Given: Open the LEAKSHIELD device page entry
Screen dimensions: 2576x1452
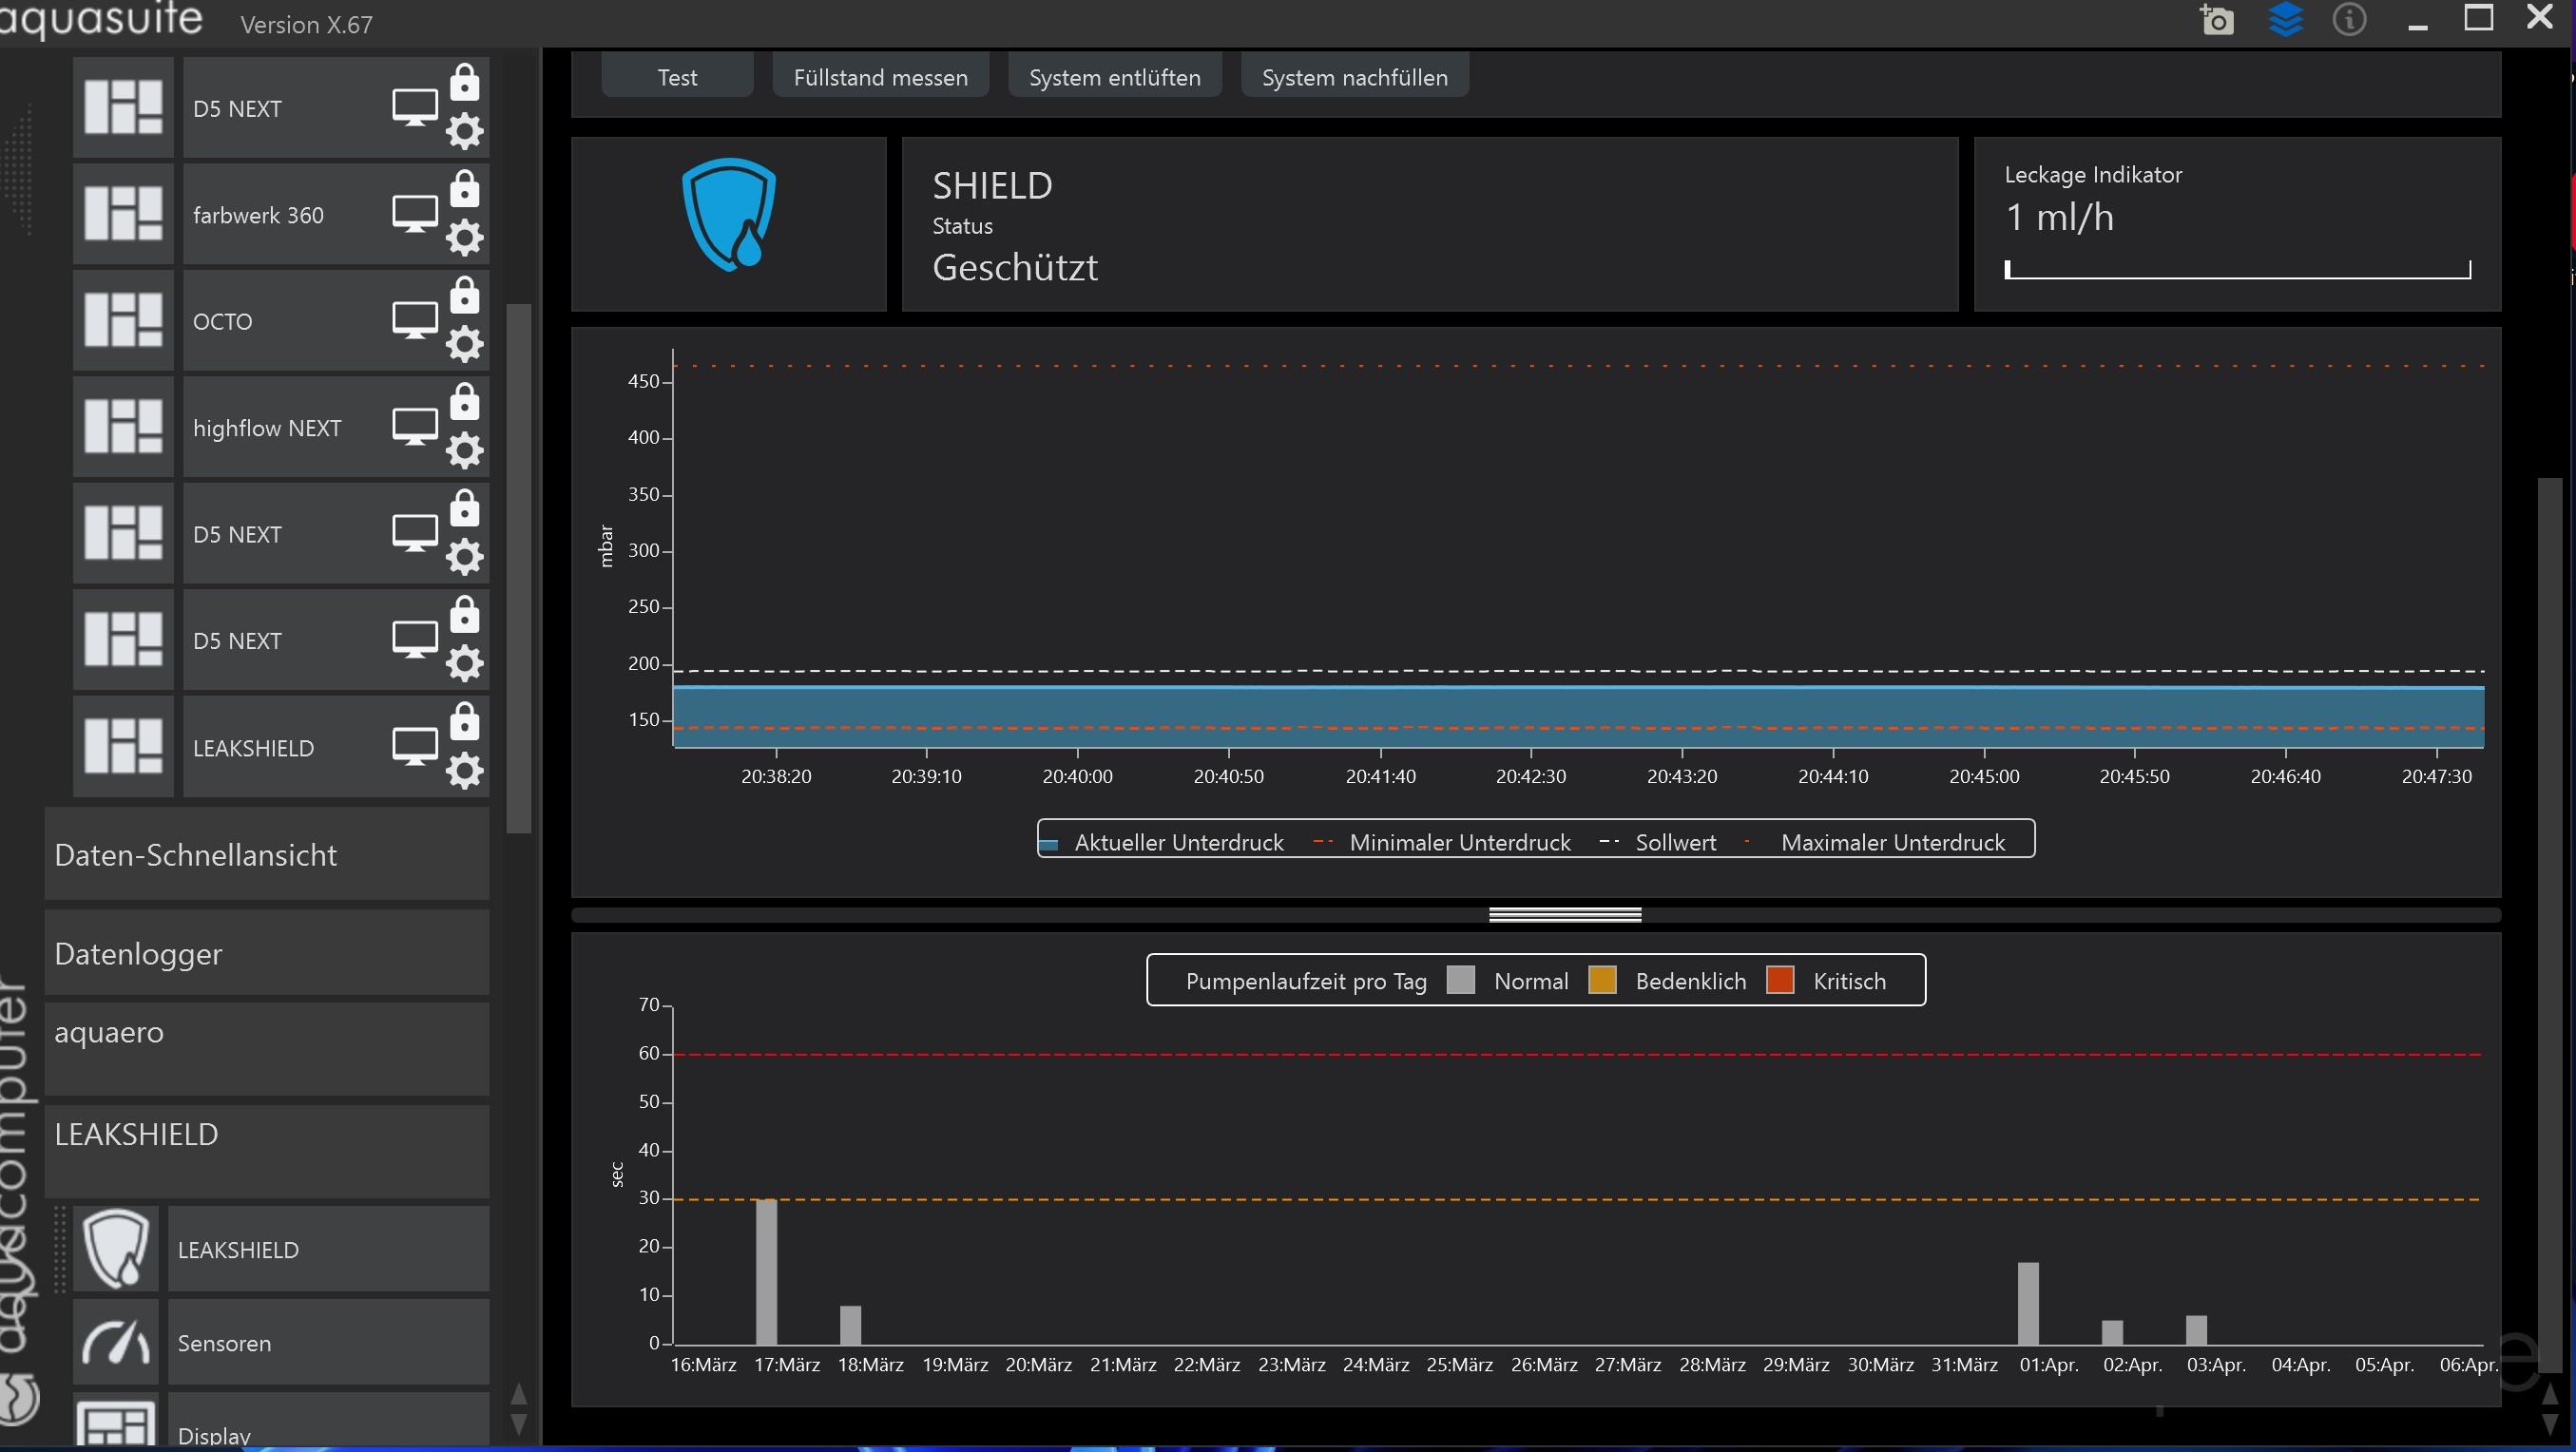Looking at the screenshot, I should [x=328, y=1249].
